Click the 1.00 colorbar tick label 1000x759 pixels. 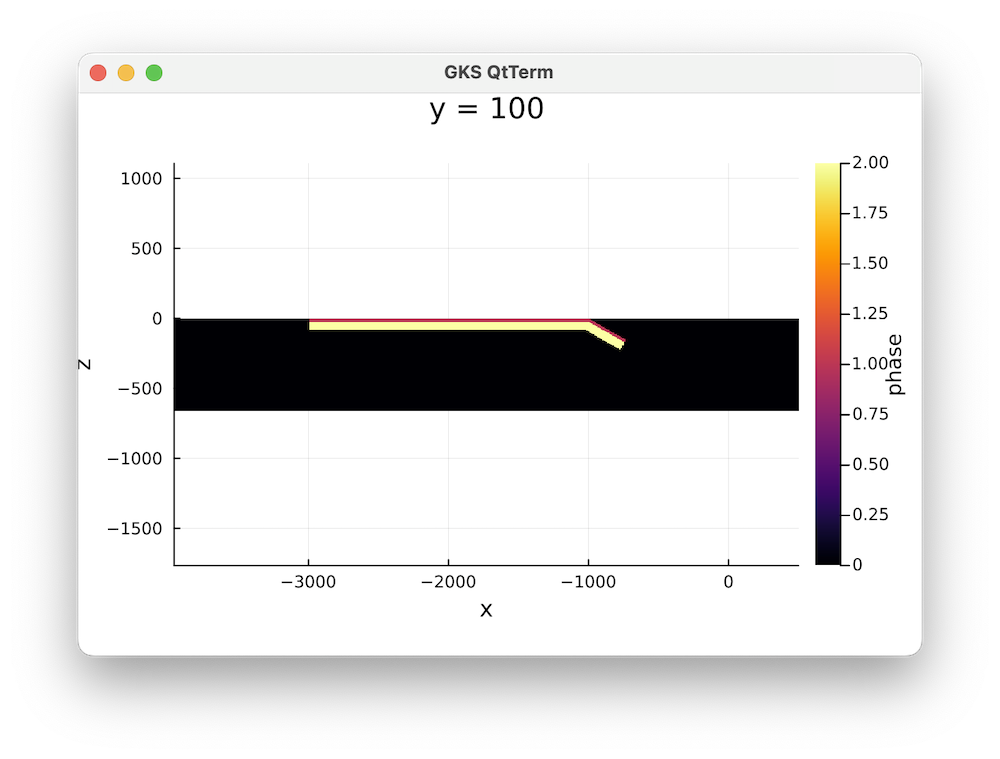(869, 364)
